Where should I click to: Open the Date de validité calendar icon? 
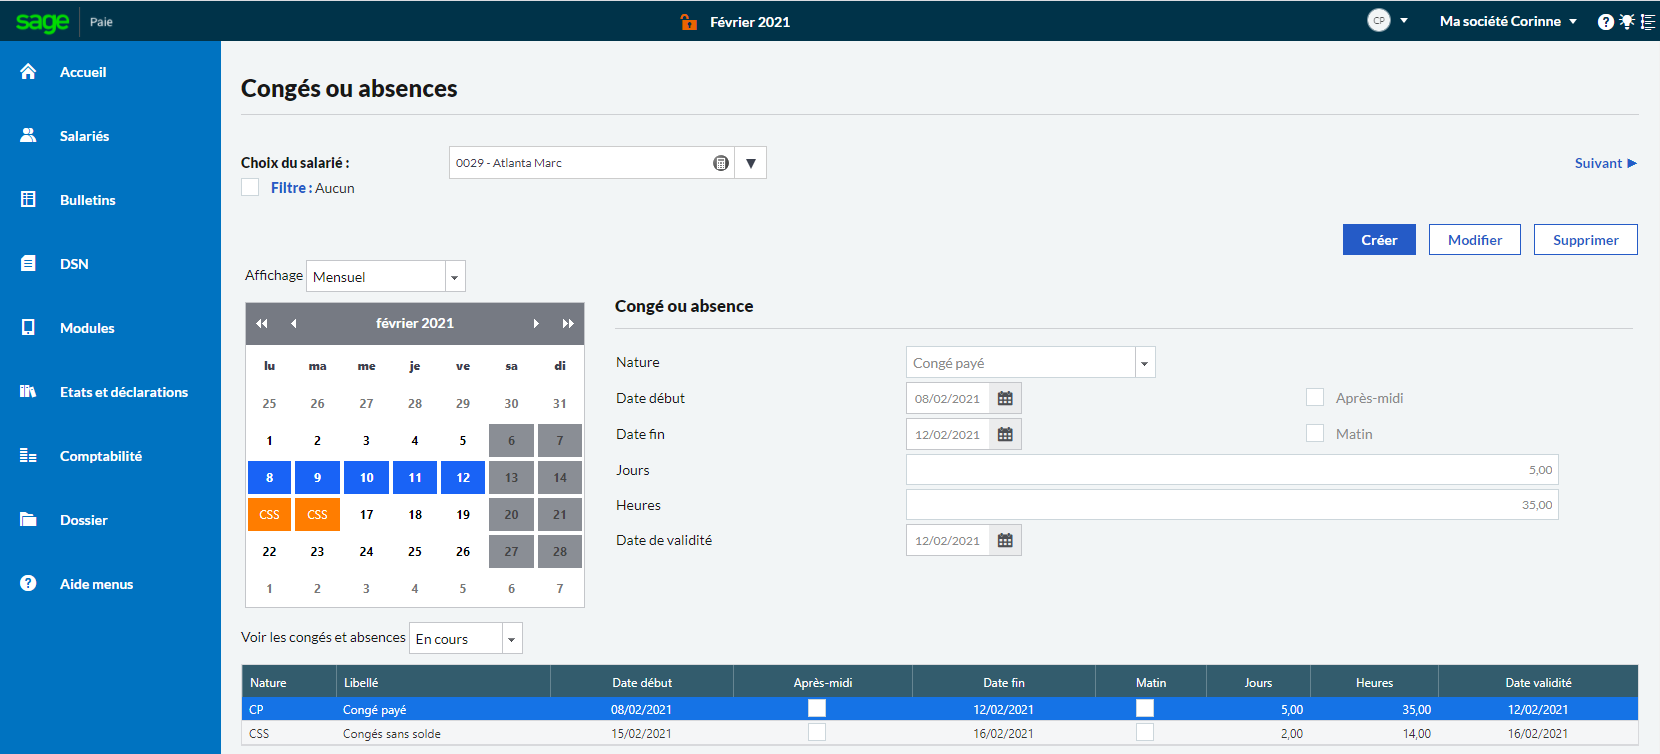click(1005, 540)
